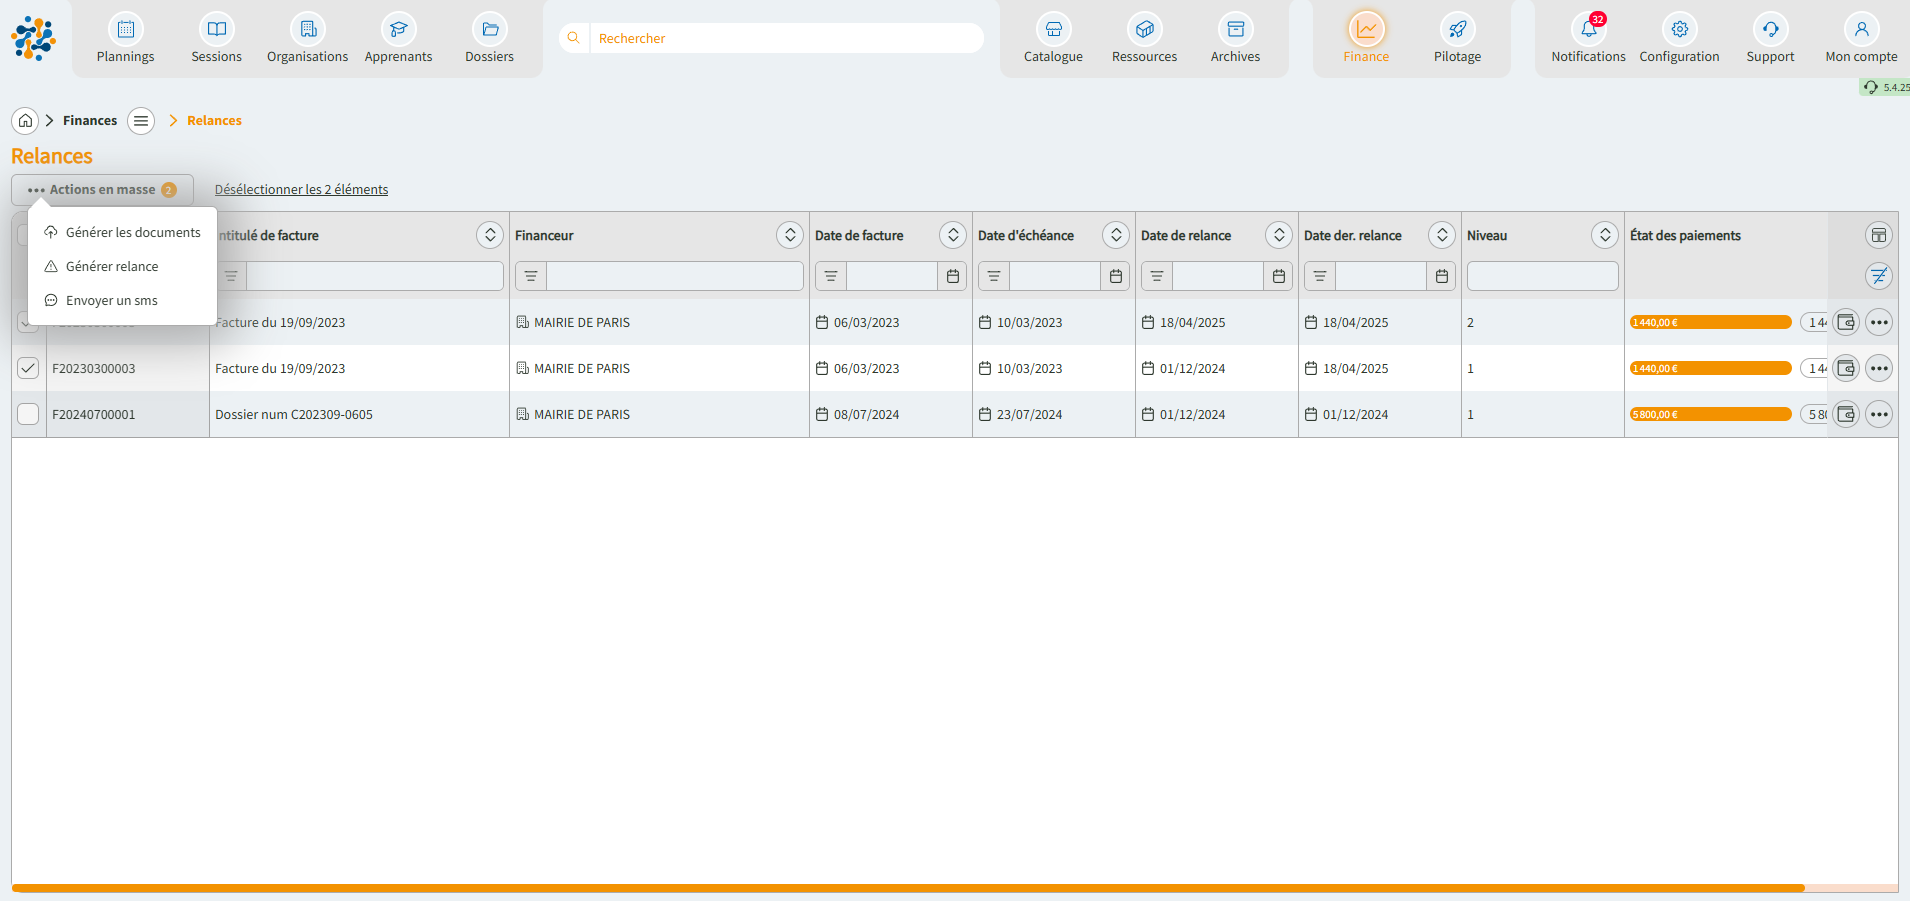Check the checkbox for invoice F20240700001
This screenshot has height=901, width=1910.
coord(28,414)
